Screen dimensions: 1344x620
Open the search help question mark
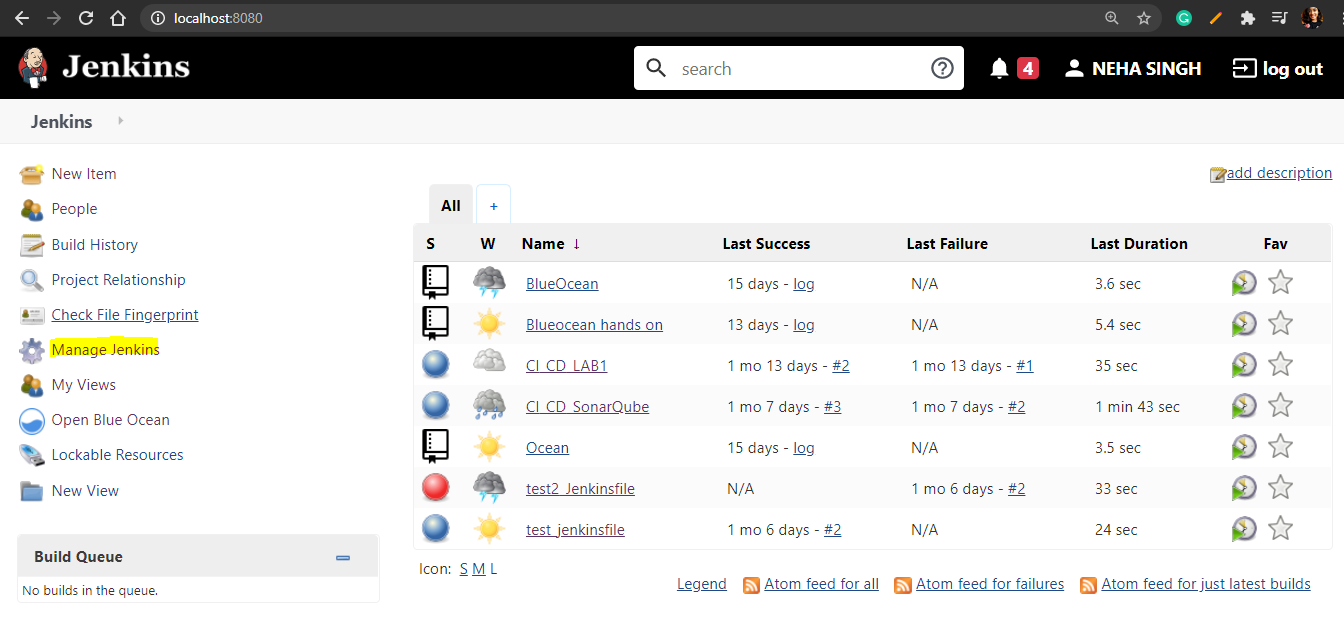point(941,67)
